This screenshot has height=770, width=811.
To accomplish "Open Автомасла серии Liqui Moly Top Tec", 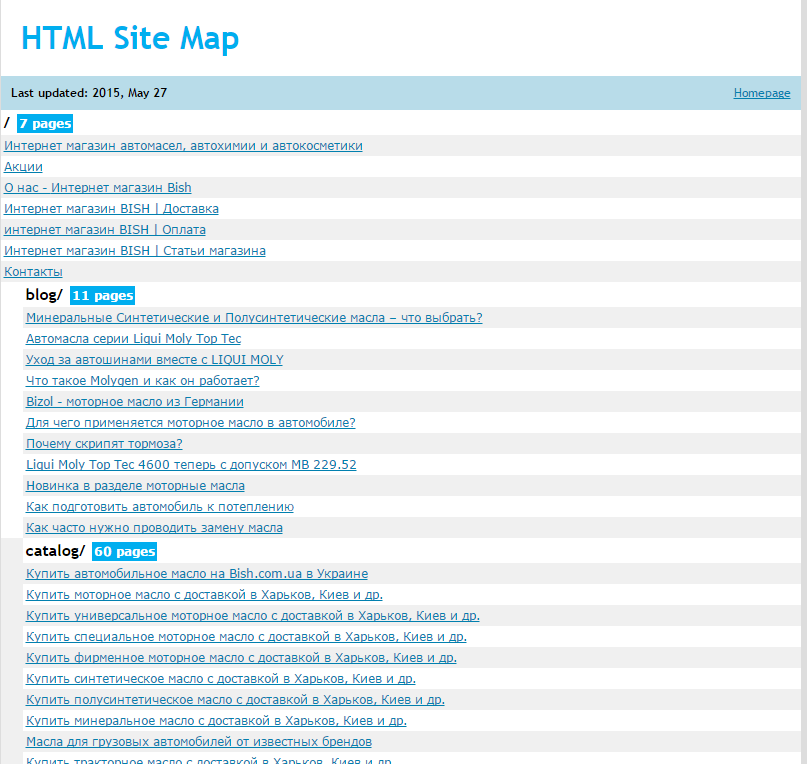I will click(x=133, y=339).
